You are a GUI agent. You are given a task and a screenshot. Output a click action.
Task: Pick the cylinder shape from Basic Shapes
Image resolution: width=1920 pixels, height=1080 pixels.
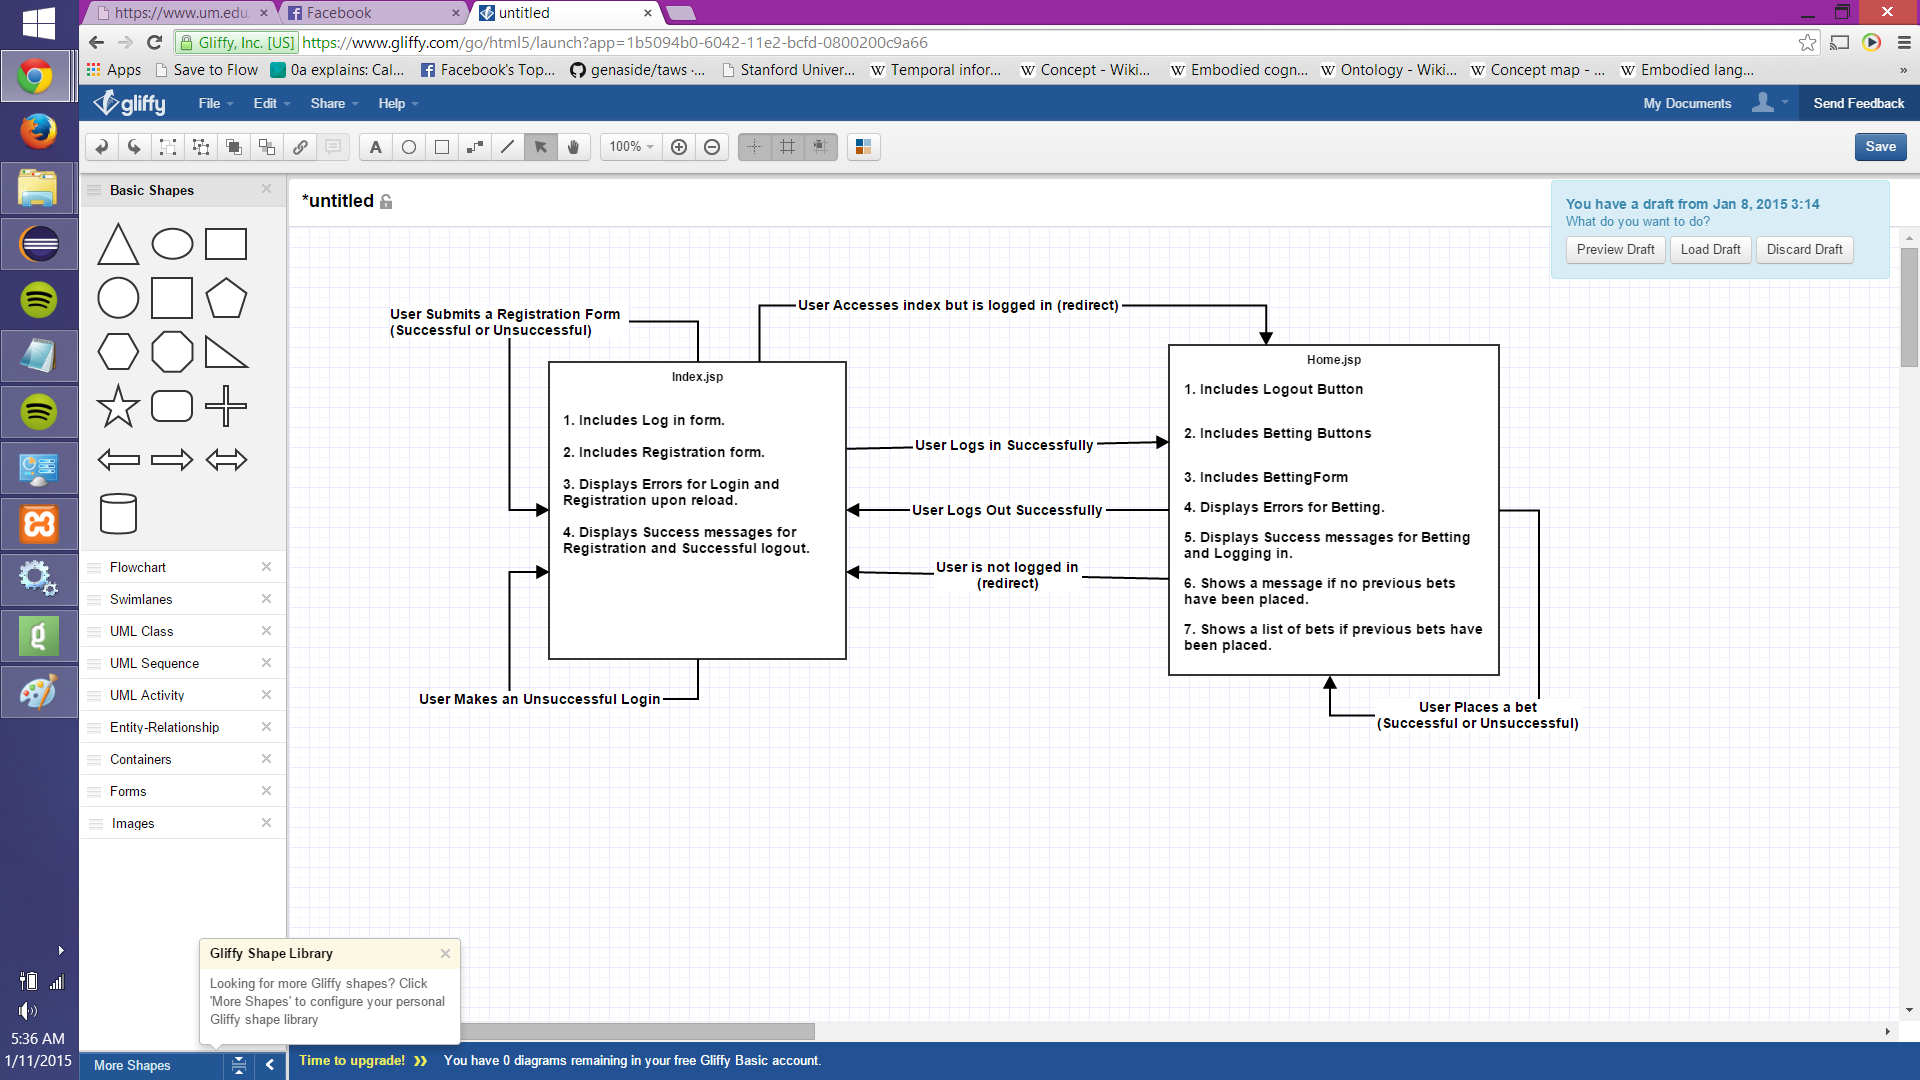pyautogui.click(x=118, y=514)
